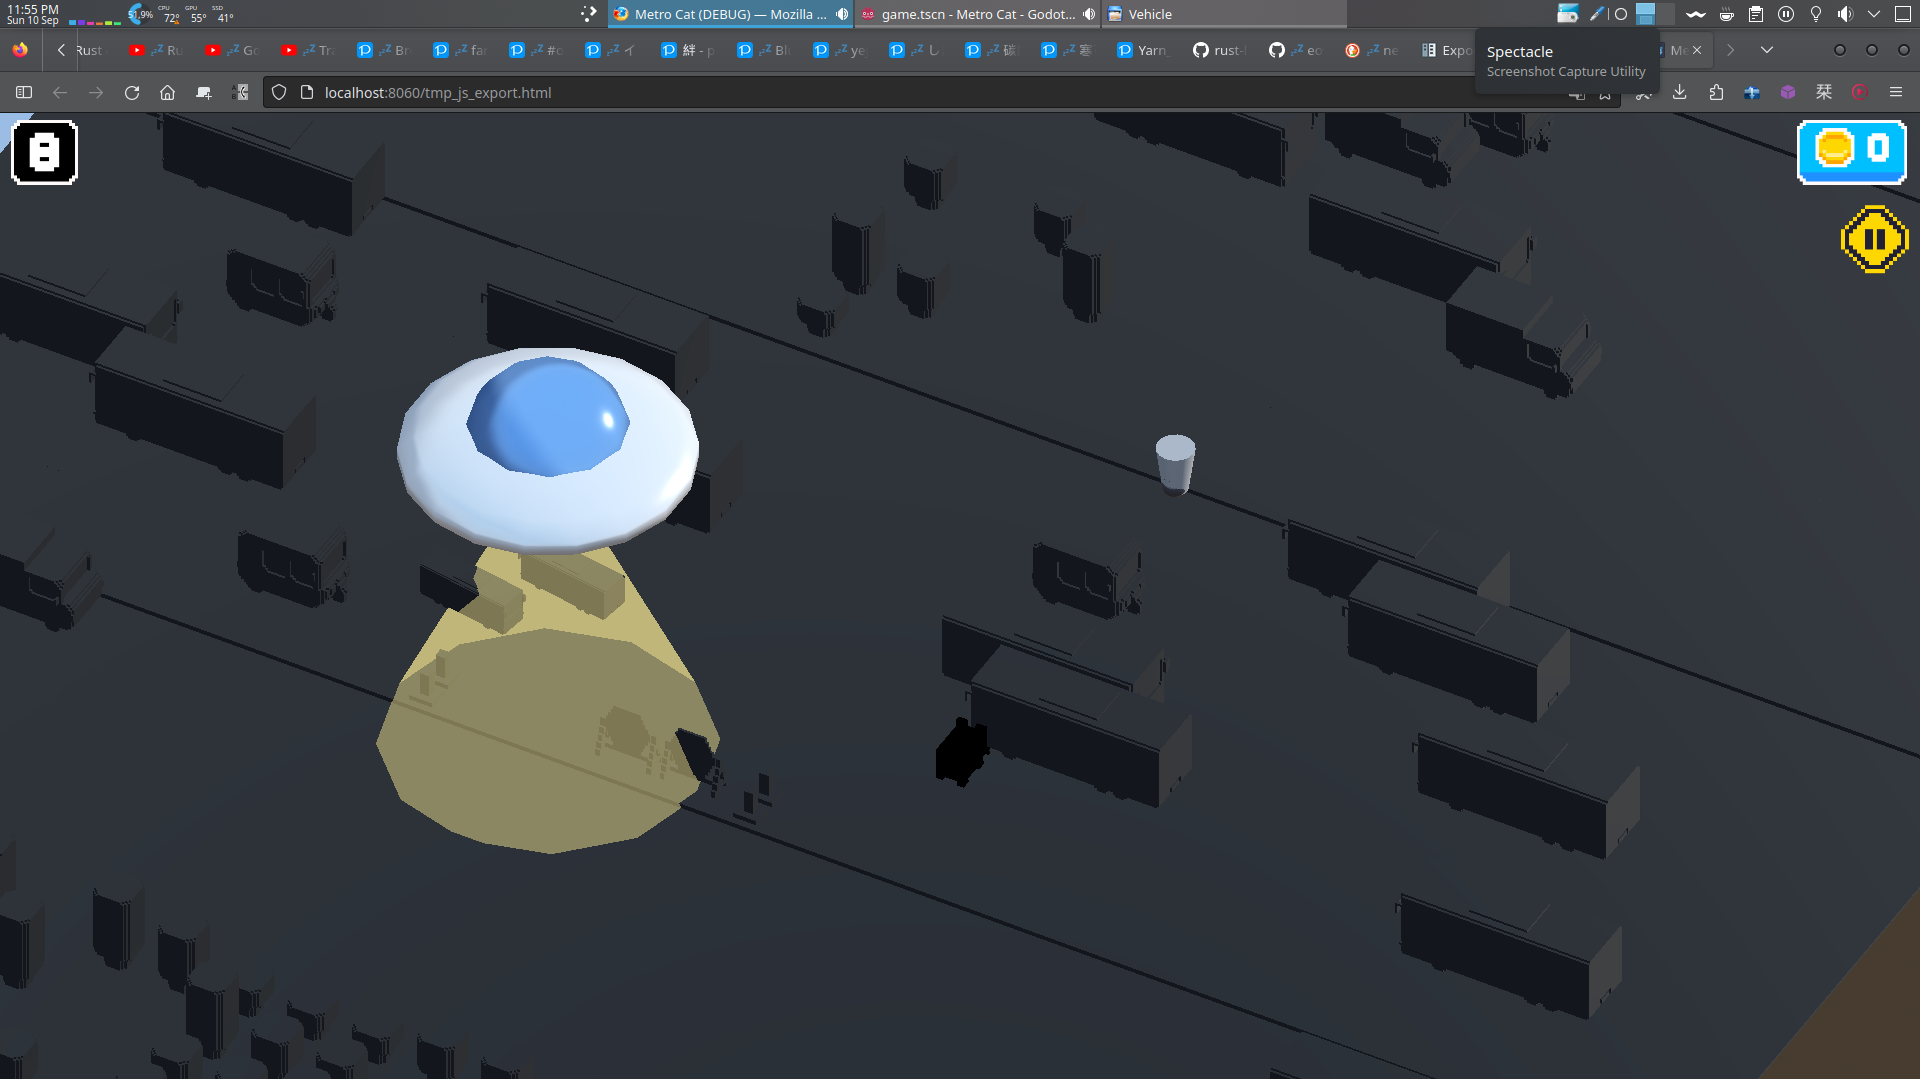This screenshot has width=1920, height=1079.
Task: Open the clipboard manager tray icon
Action: 1756,14
